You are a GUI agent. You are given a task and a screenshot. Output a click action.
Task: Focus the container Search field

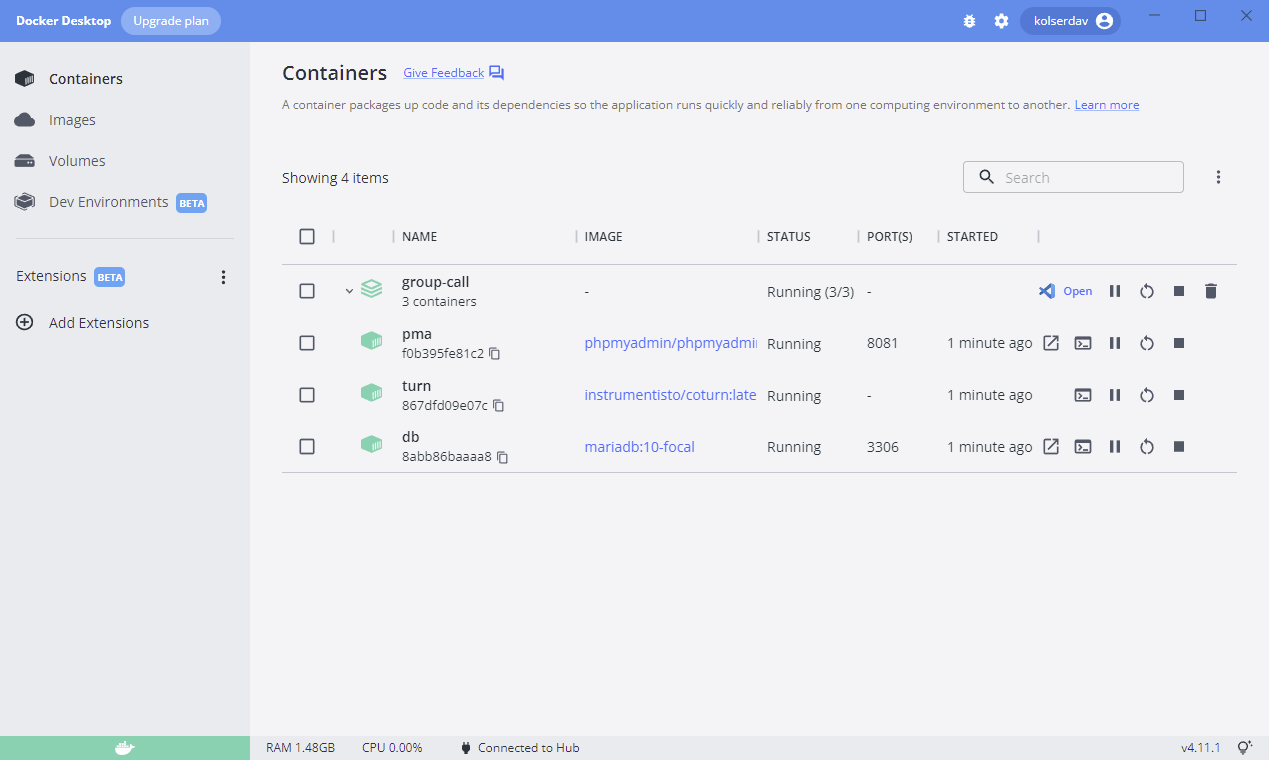pyautogui.click(x=1073, y=177)
